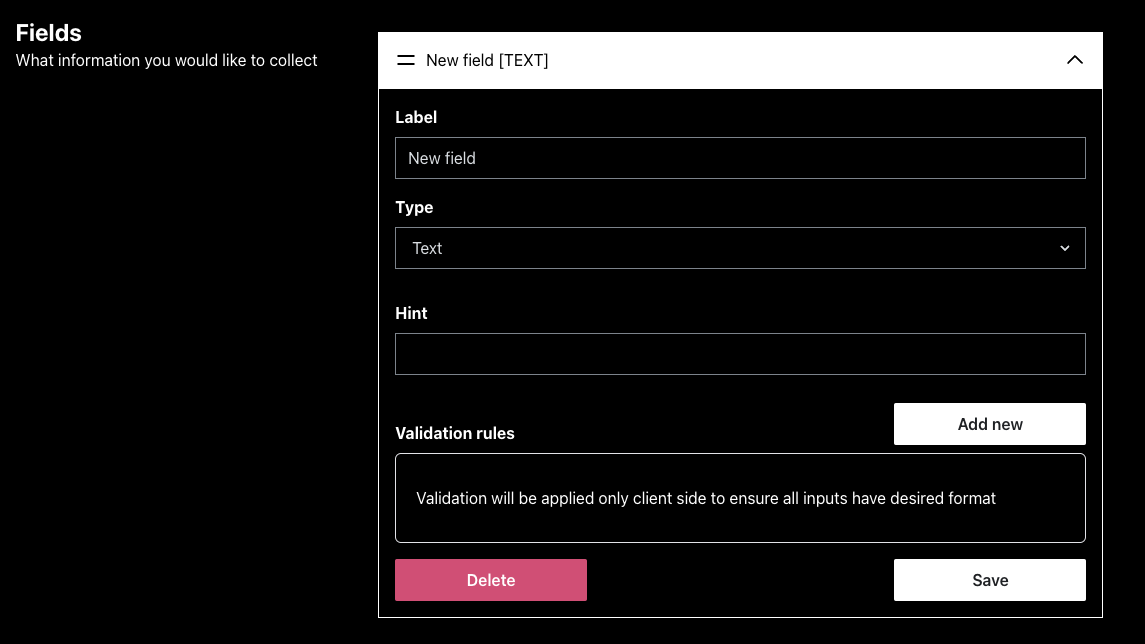Viewport: 1145px width, 644px height.
Task: Select the client side validation notice text
Action: point(705,498)
